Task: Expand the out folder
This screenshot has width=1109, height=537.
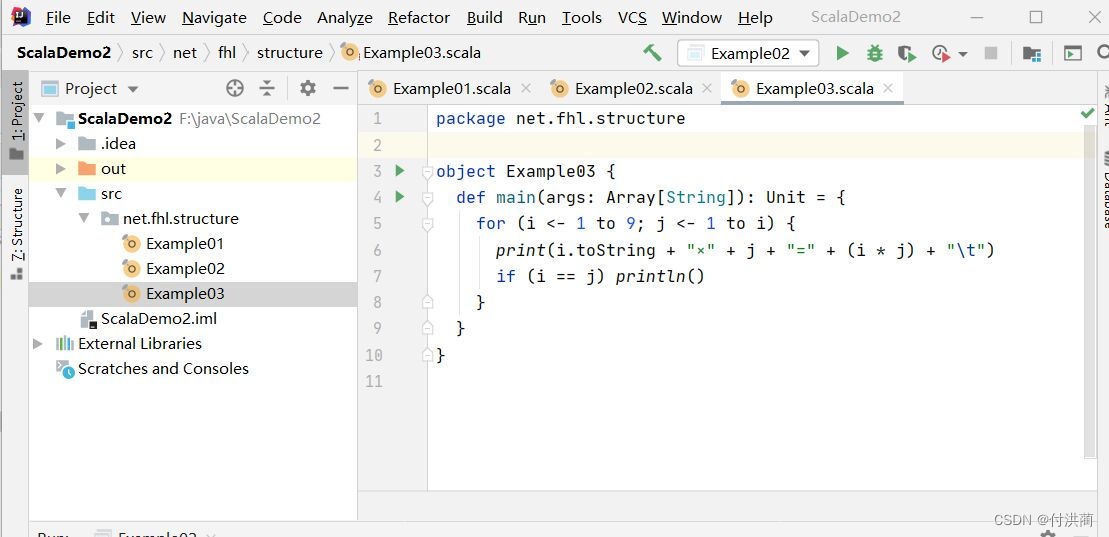Action: point(61,168)
